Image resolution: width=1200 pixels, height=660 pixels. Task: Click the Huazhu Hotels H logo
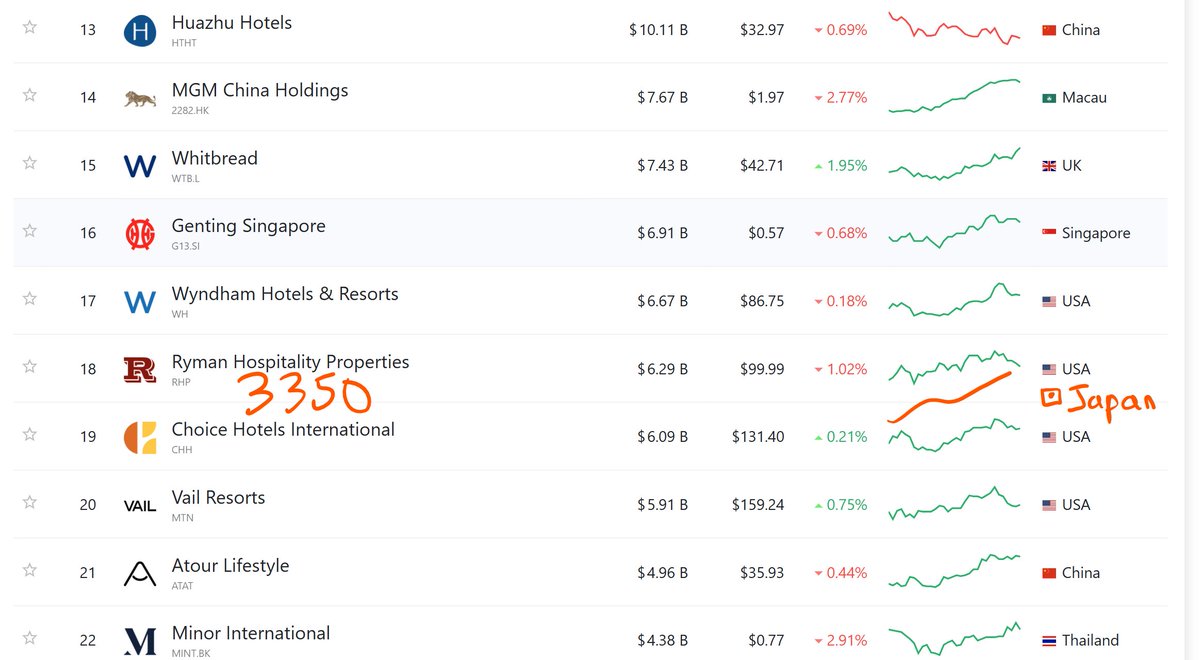point(140,31)
